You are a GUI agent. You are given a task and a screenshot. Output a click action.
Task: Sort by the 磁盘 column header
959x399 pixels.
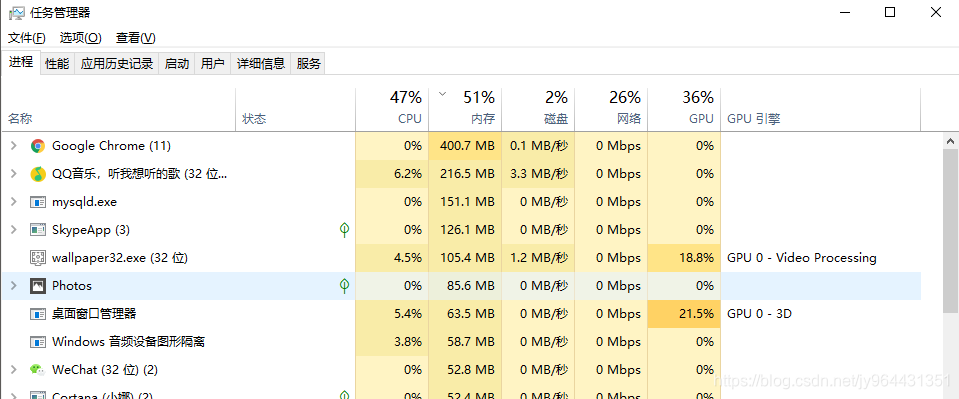[x=538, y=110]
